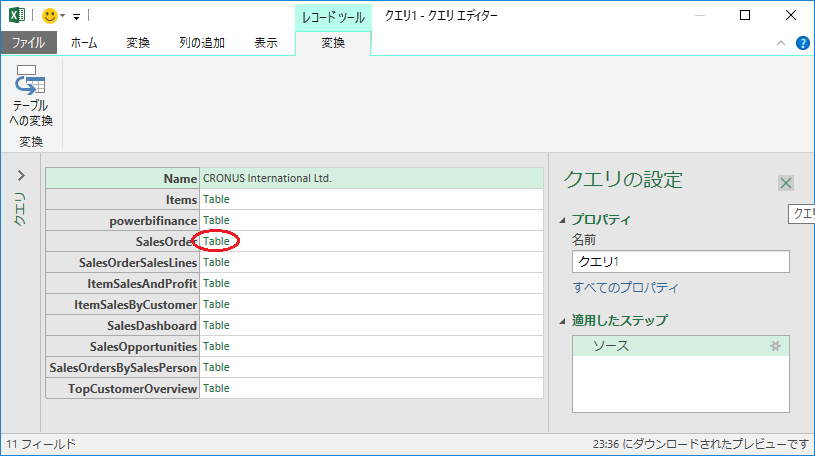Click the Excel icon in title bar
The width and height of the screenshot is (815, 456).
pos(17,16)
